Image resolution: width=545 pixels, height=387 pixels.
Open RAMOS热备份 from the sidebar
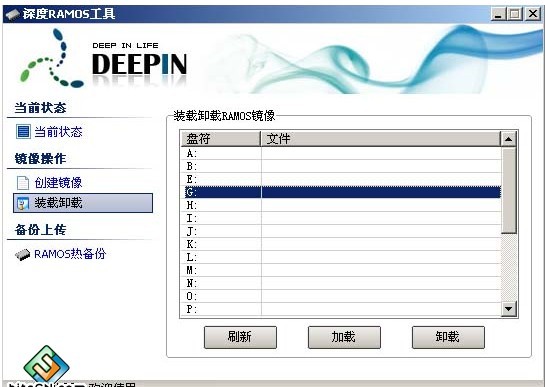pos(70,254)
